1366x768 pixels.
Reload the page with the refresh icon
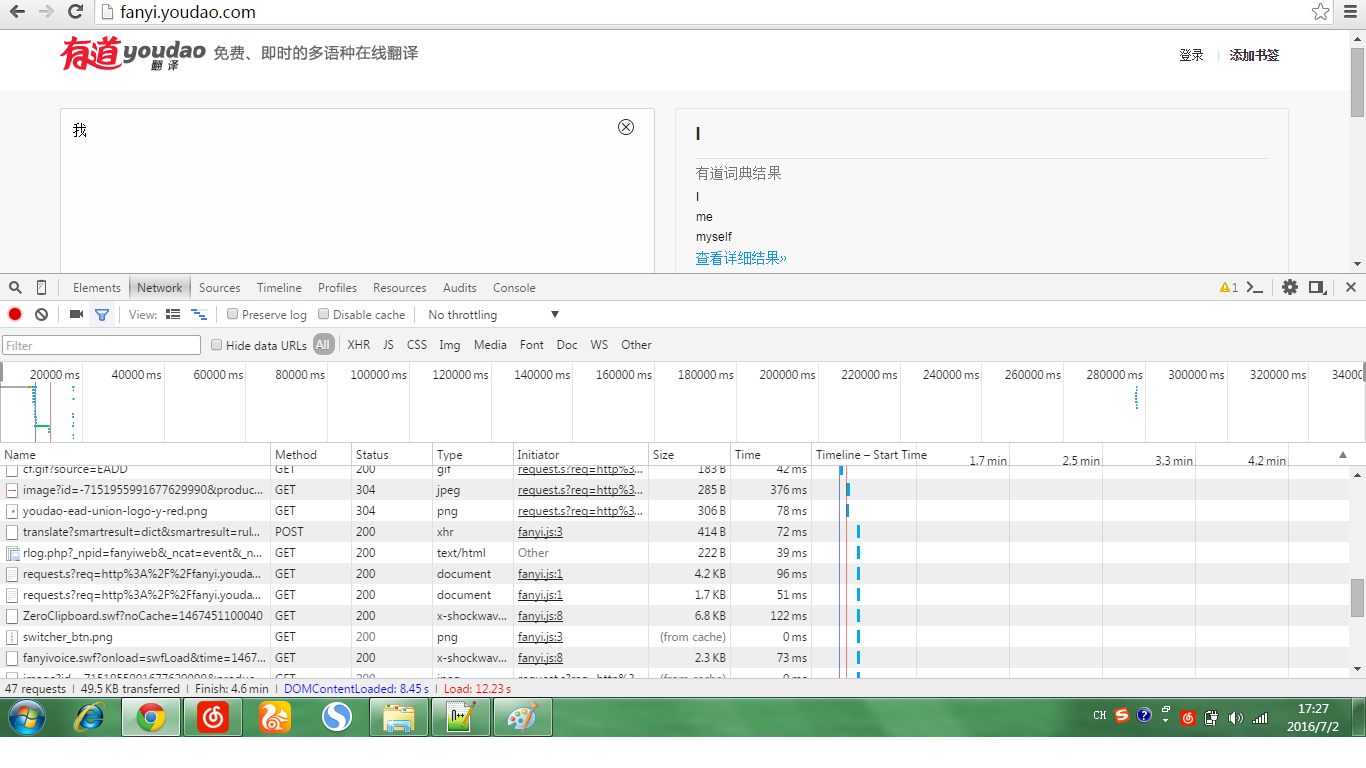coord(75,12)
